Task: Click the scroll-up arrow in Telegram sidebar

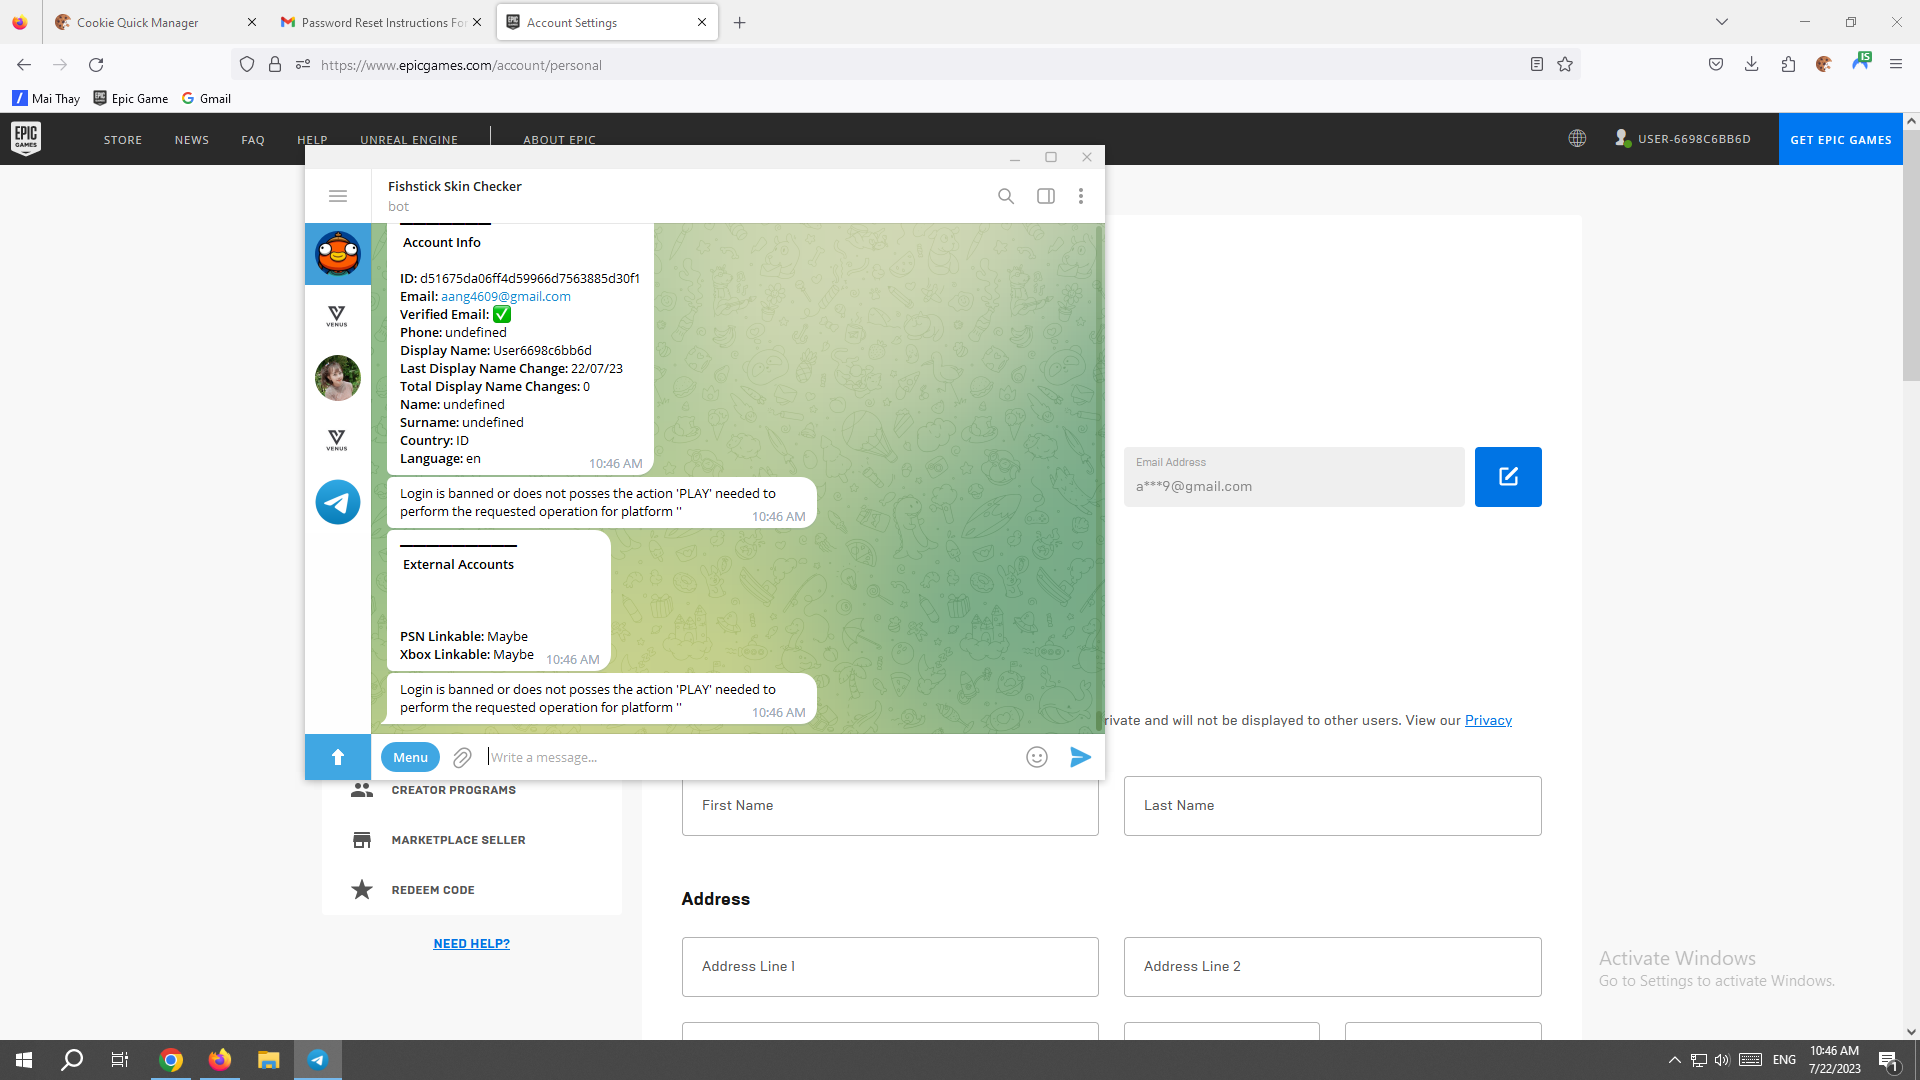Action: pos(338,757)
